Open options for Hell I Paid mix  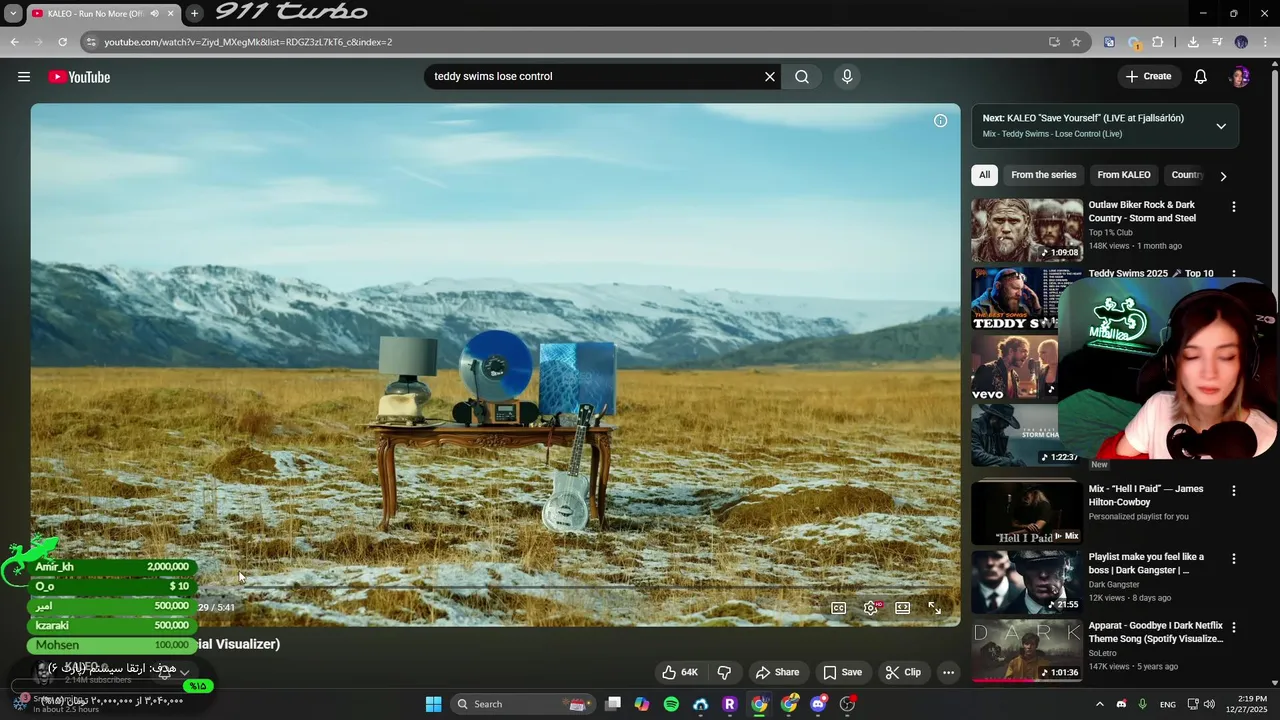coord(1233,491)
